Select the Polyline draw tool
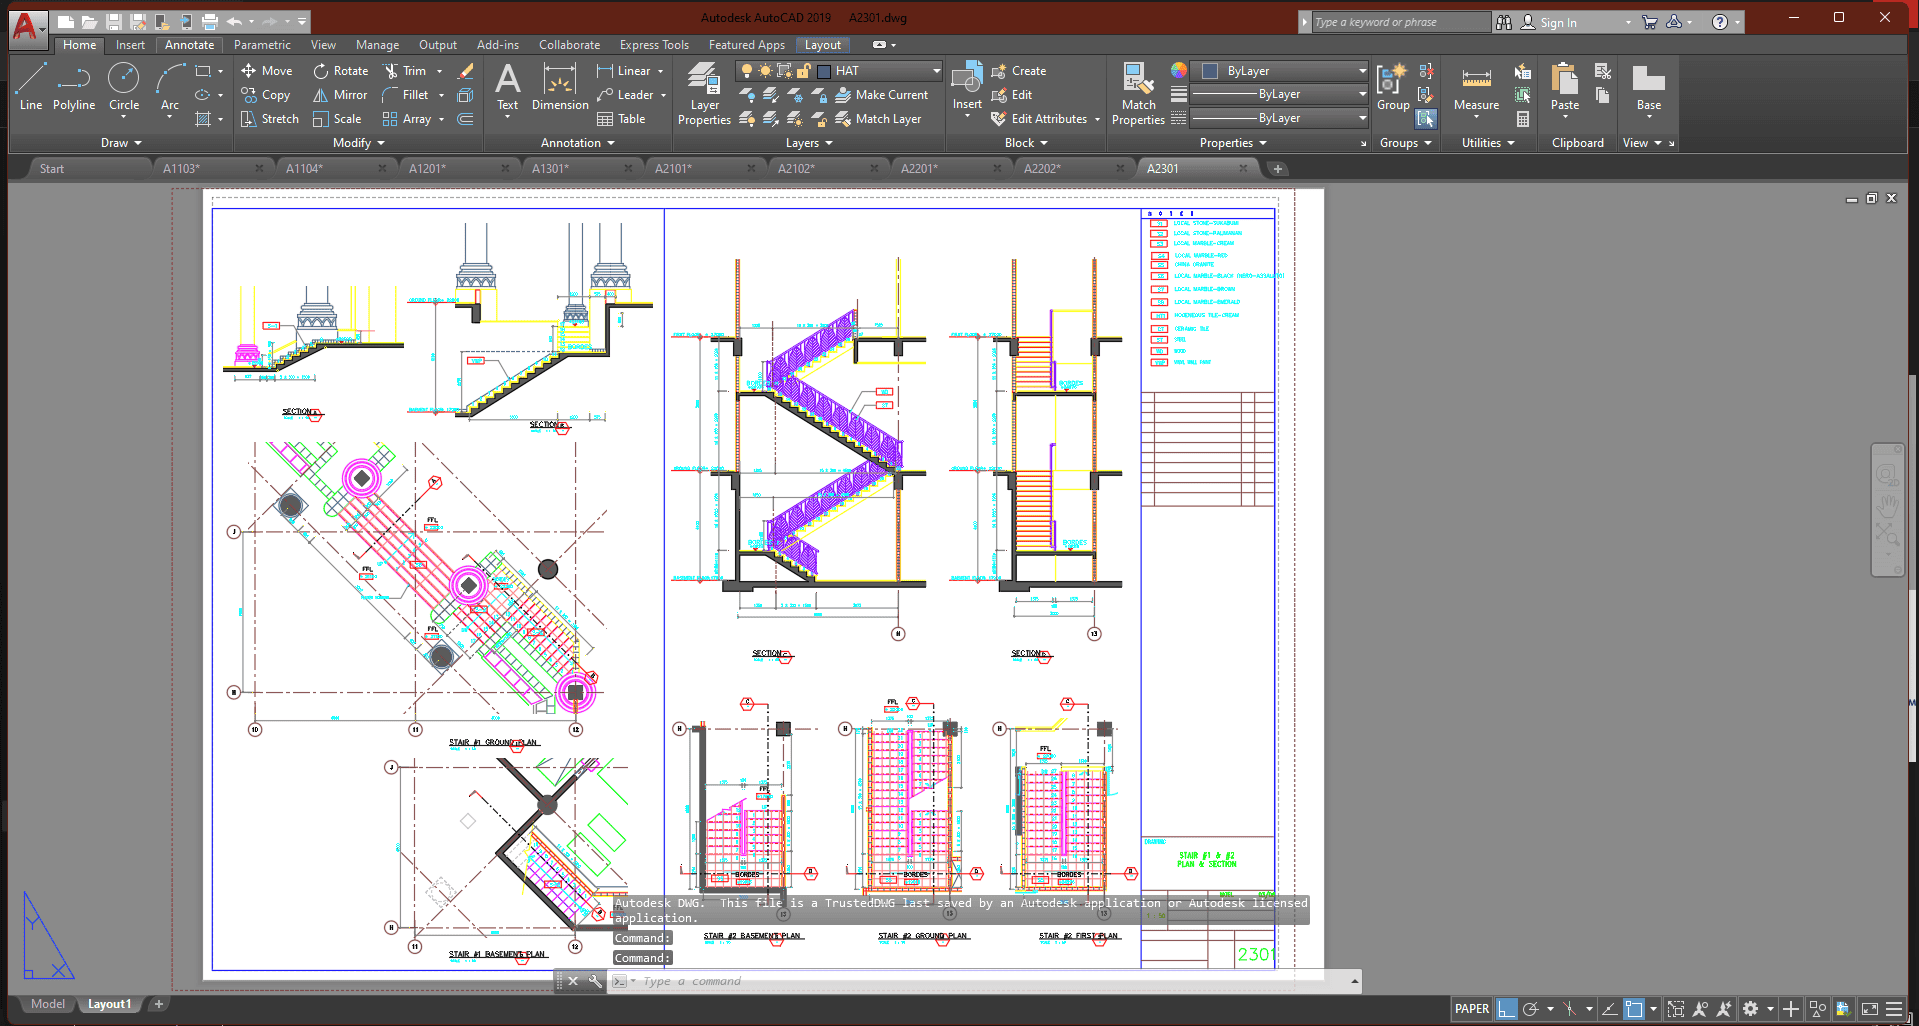The width and height of the screenshot is (1919, 1026). pos(73,86)
